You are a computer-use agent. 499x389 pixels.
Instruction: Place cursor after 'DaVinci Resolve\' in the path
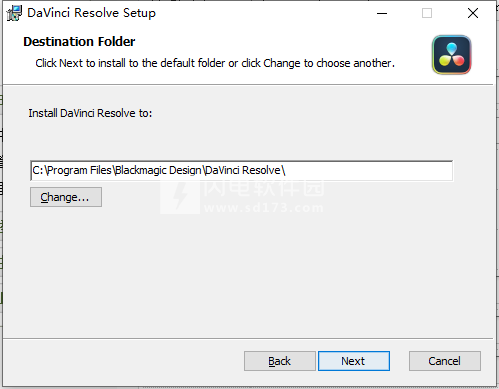286,170
